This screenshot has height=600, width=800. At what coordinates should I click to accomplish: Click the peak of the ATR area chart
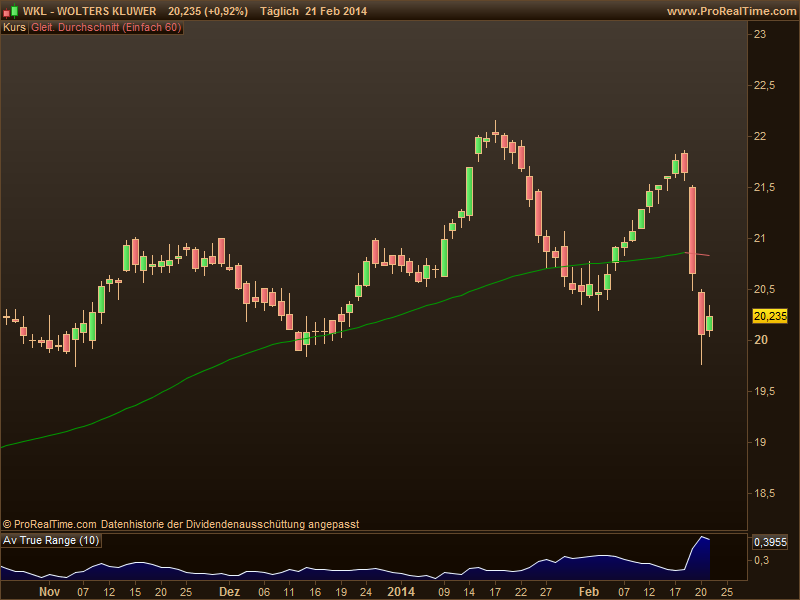point(703,537)
